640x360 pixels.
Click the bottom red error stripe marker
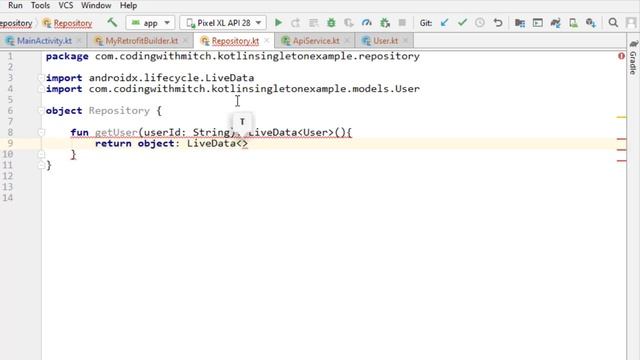click(621, 161)
